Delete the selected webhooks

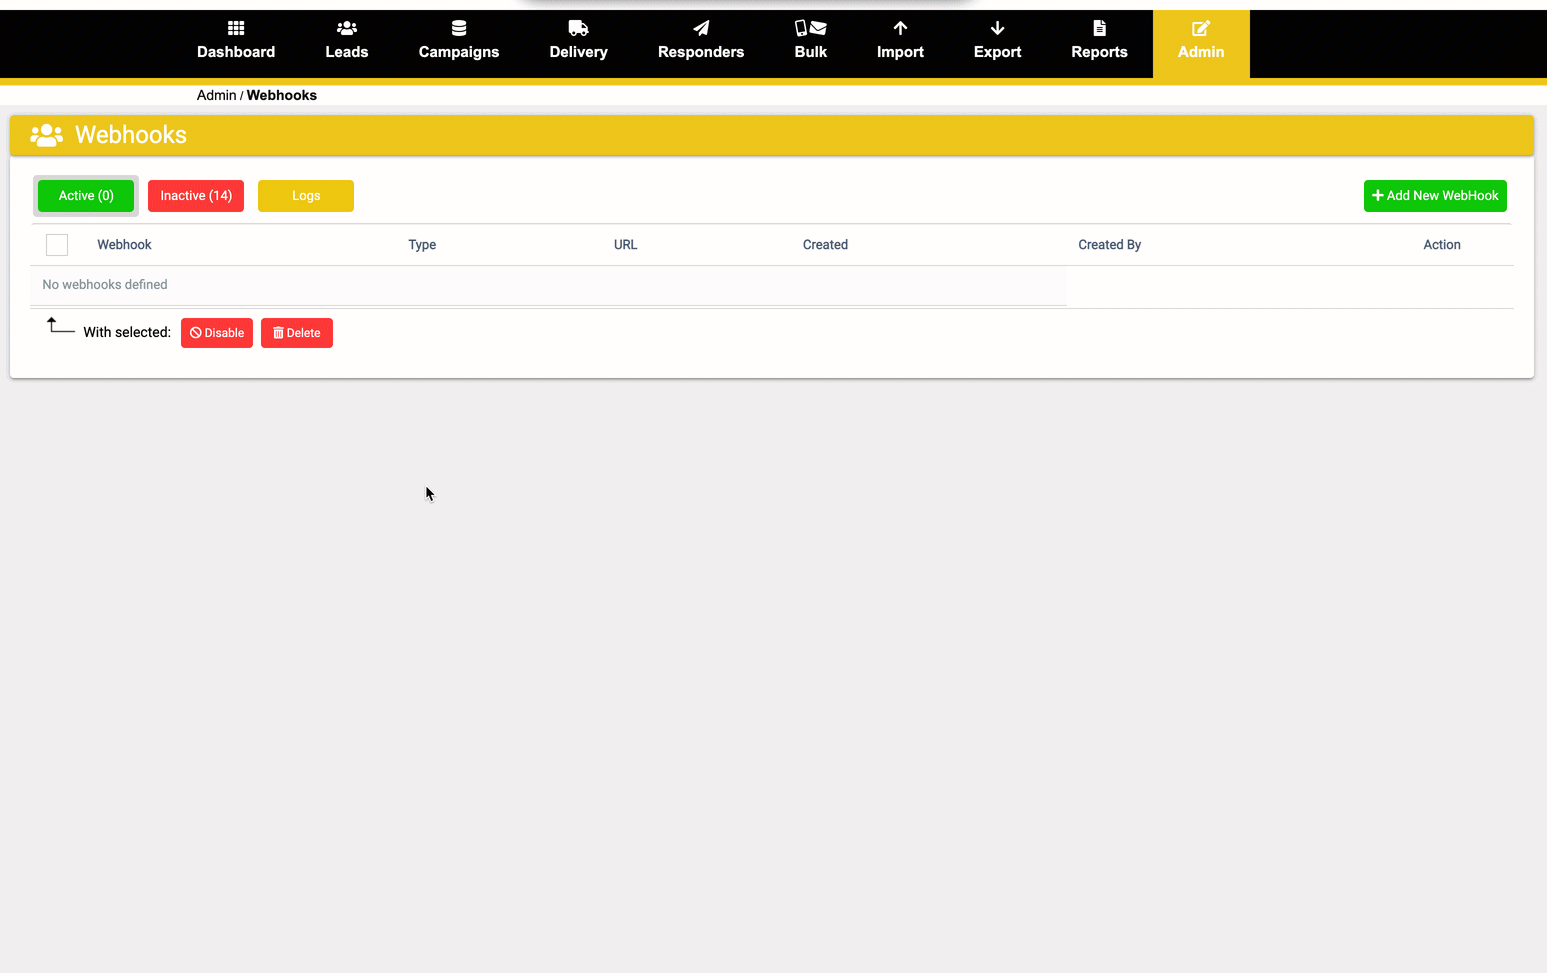click(x=297, y=333)
